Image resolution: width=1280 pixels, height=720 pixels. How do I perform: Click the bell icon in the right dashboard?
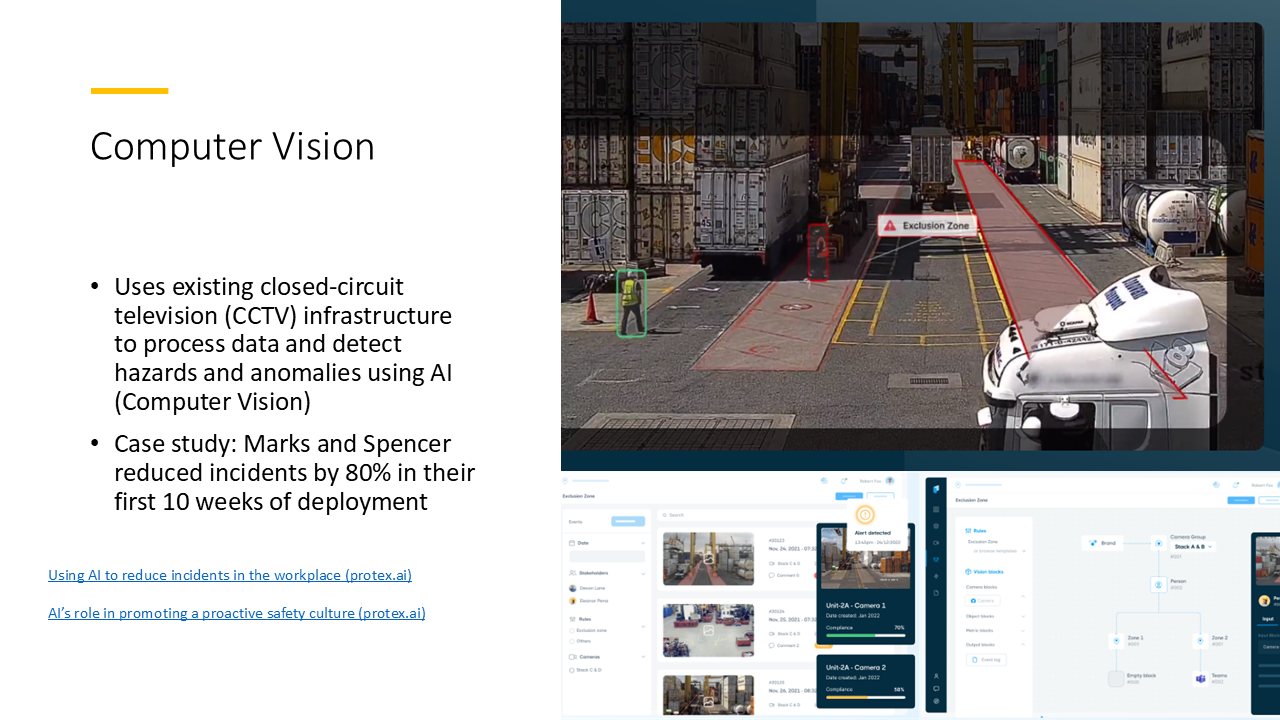click(1235, 485)
